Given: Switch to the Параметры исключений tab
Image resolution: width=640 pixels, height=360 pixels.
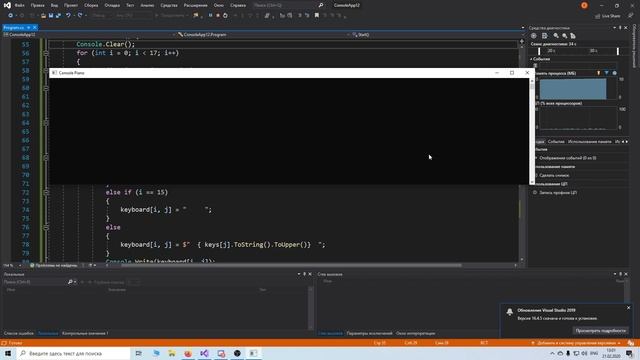Looking at the screenshot, I should [x=369, y=333].
